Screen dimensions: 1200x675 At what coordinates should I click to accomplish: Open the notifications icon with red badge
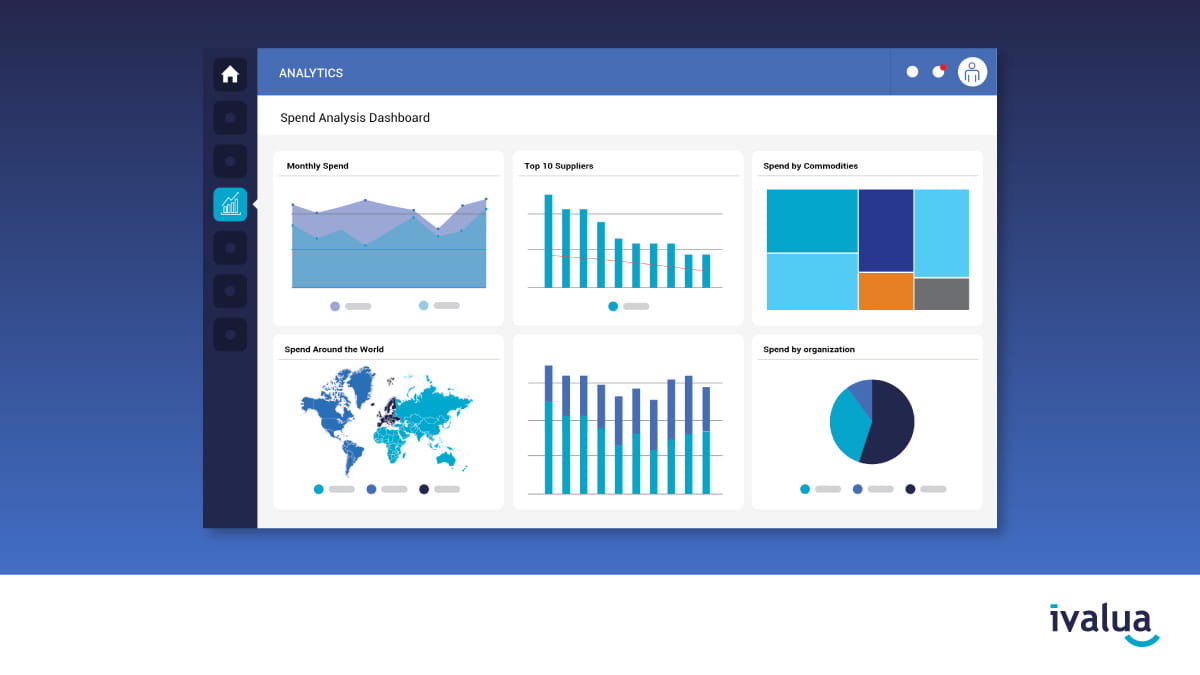coord(937,71)
